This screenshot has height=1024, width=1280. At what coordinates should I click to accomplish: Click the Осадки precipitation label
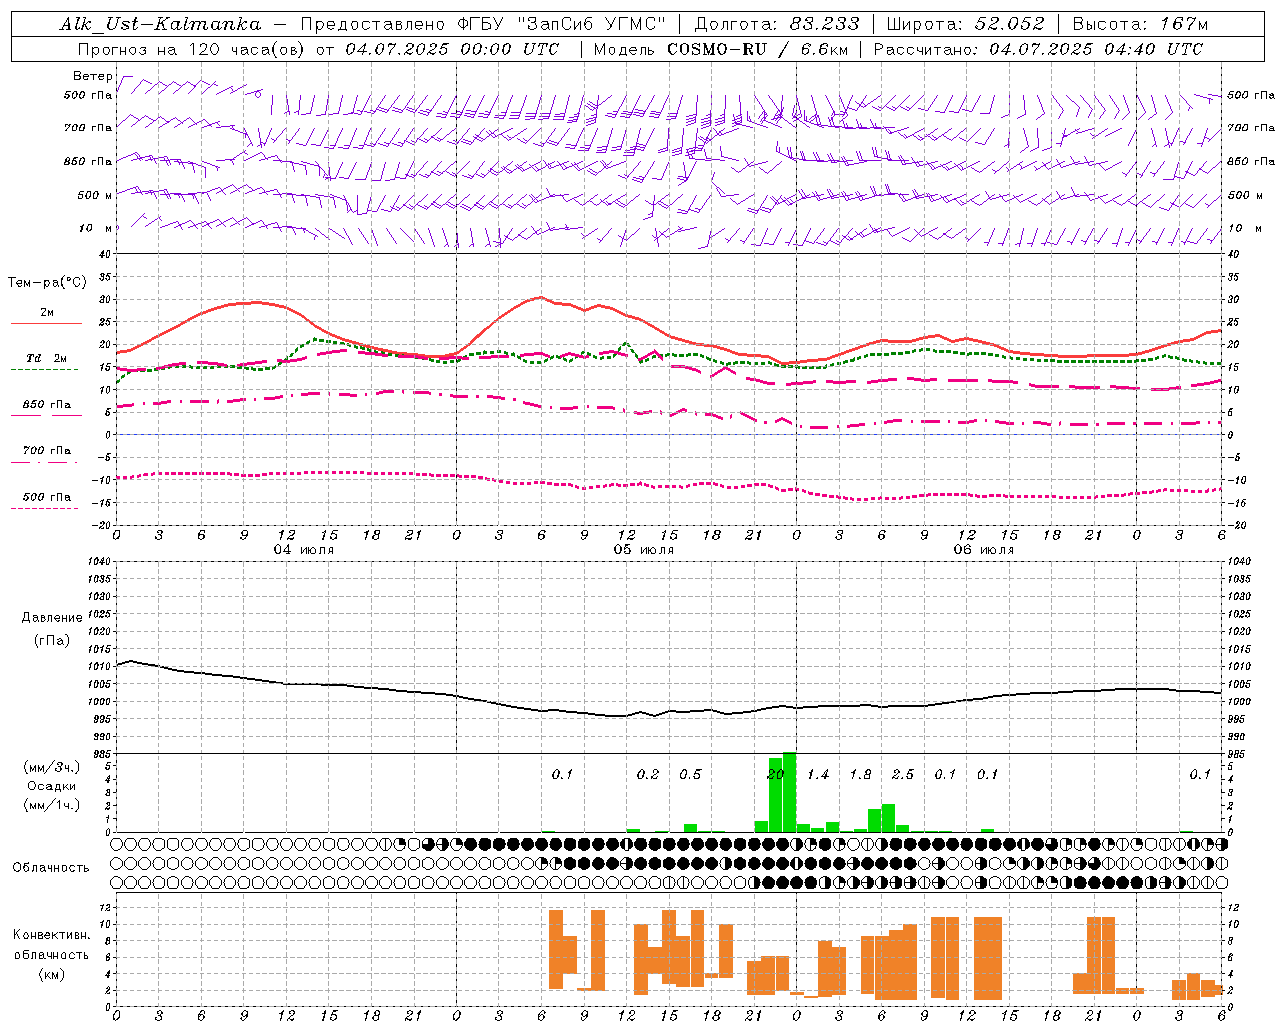coord(52,786)
